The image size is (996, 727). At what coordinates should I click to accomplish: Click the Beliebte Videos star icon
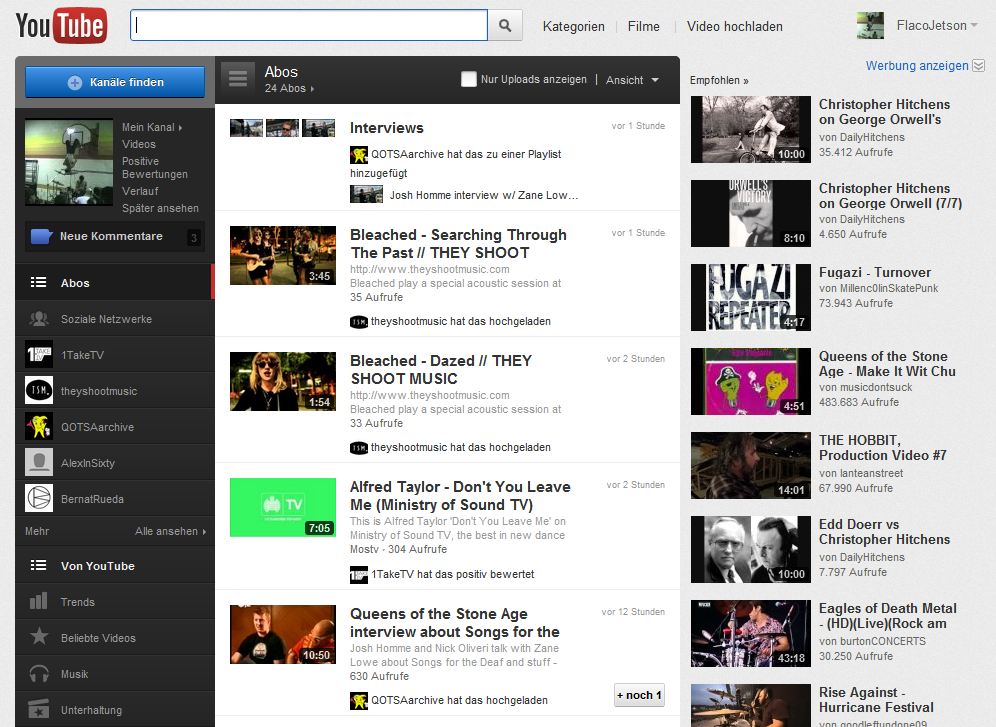click(x=39, y=638)
